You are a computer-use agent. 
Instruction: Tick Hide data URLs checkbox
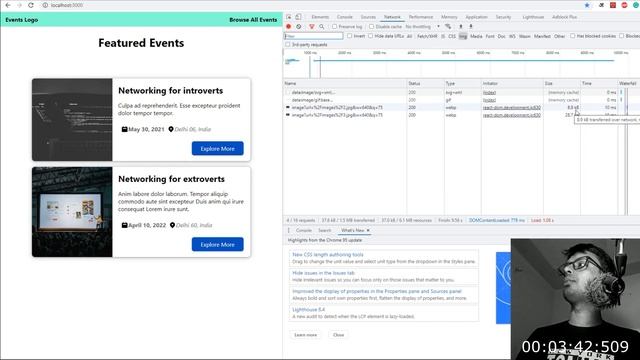[x=371, y=36]
